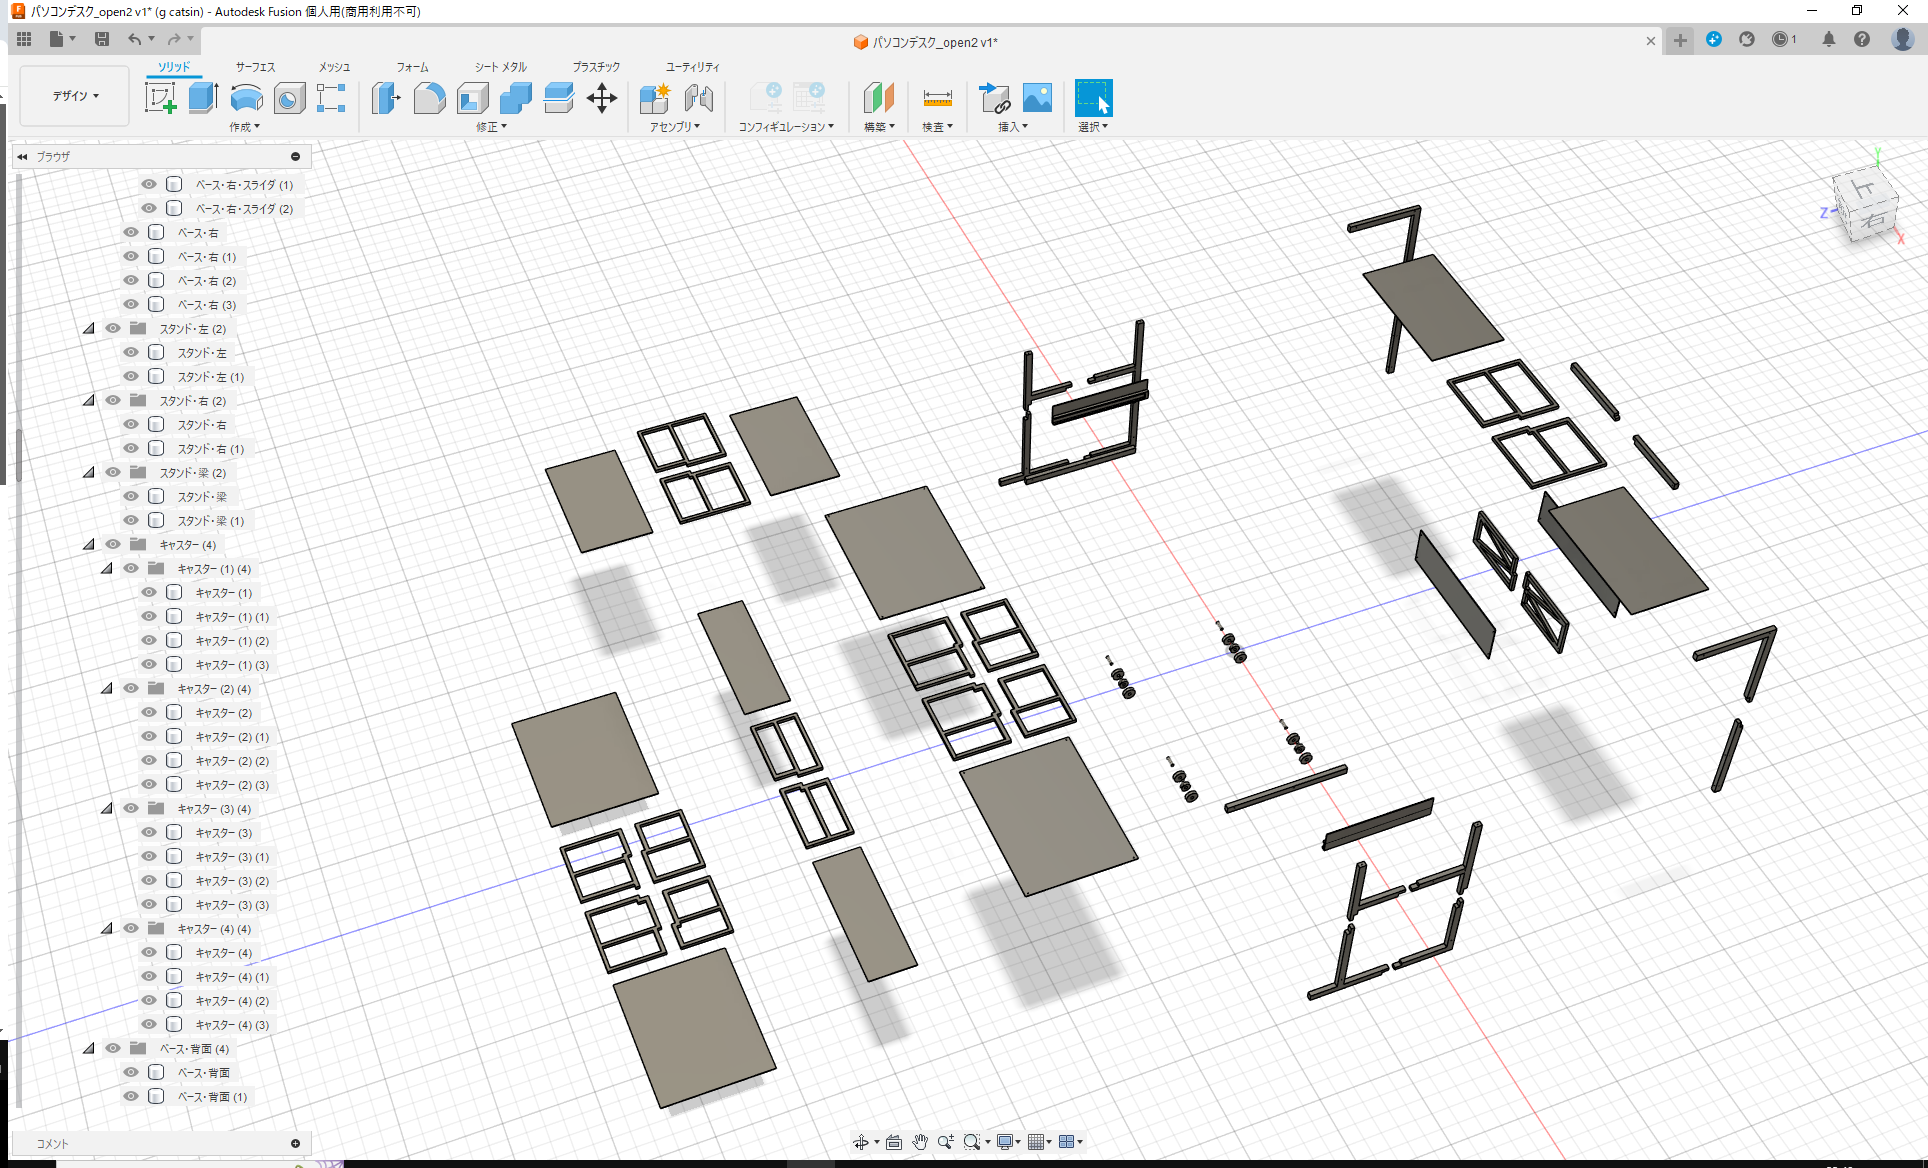Collapse the キャスター (4) tree group
This screenshot has width=1928, height=1168.
click(x=89, y=544)
